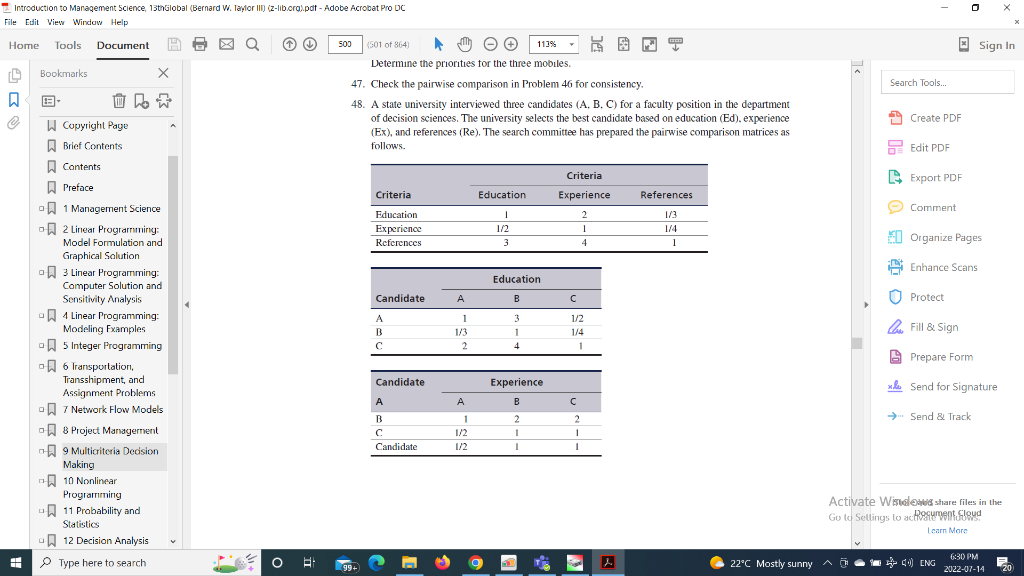This screenshot has height=576, width=1024.
Task: Show the page thumbnails panel
Action: [15, 75]
